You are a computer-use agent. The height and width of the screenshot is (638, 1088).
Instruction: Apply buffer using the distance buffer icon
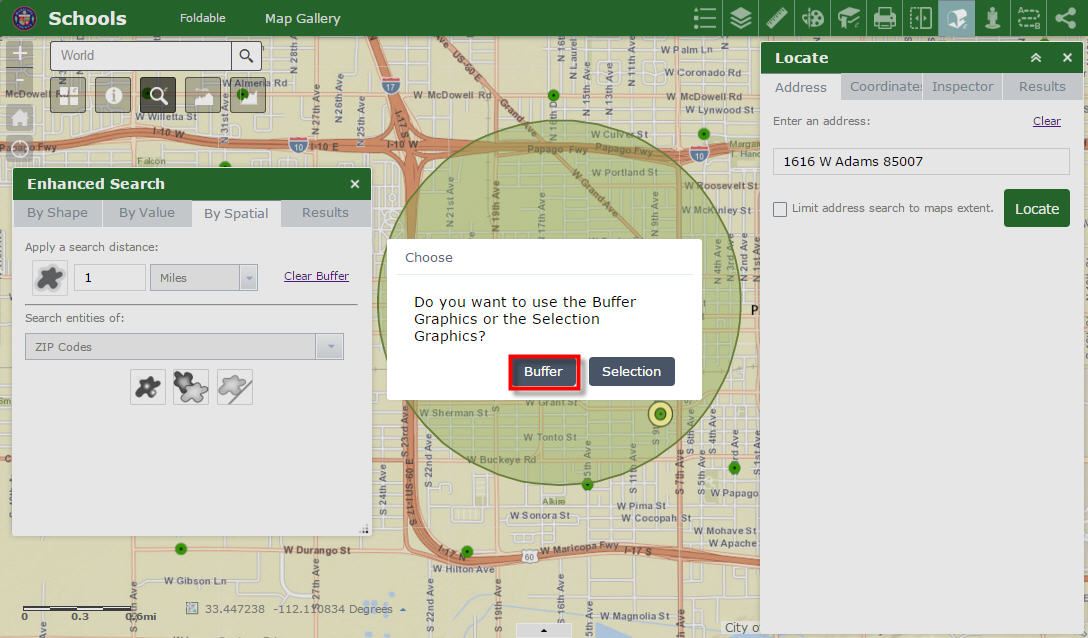(x=50, y=278)
